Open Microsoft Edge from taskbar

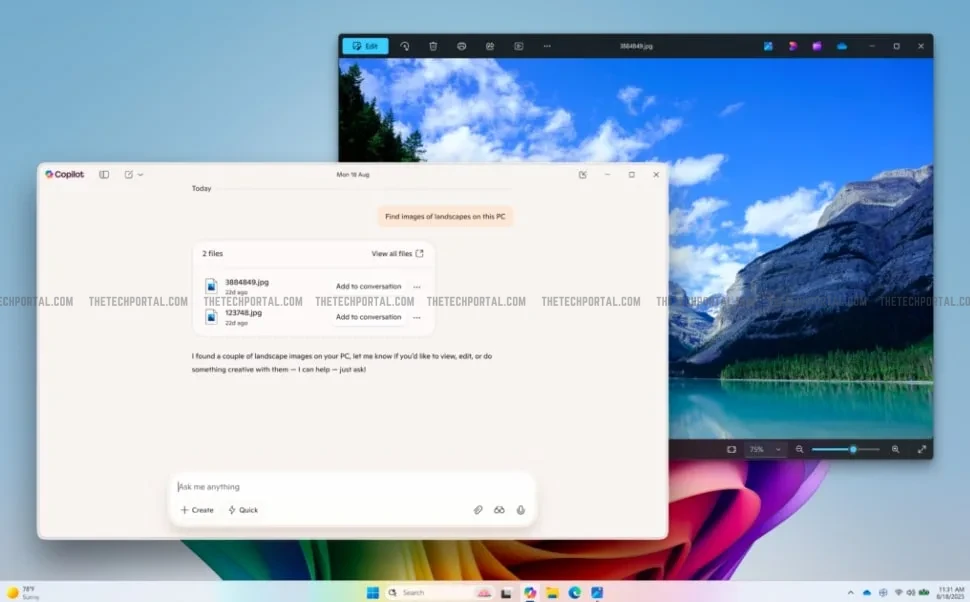575,593
